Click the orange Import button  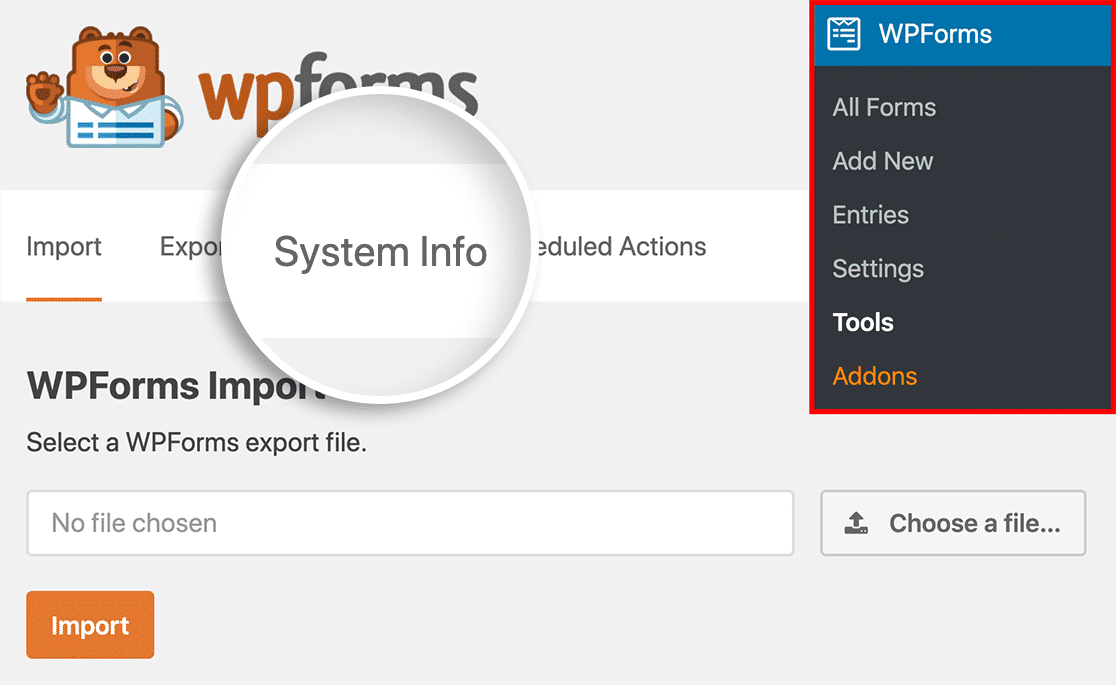click(x=90, y=624)
